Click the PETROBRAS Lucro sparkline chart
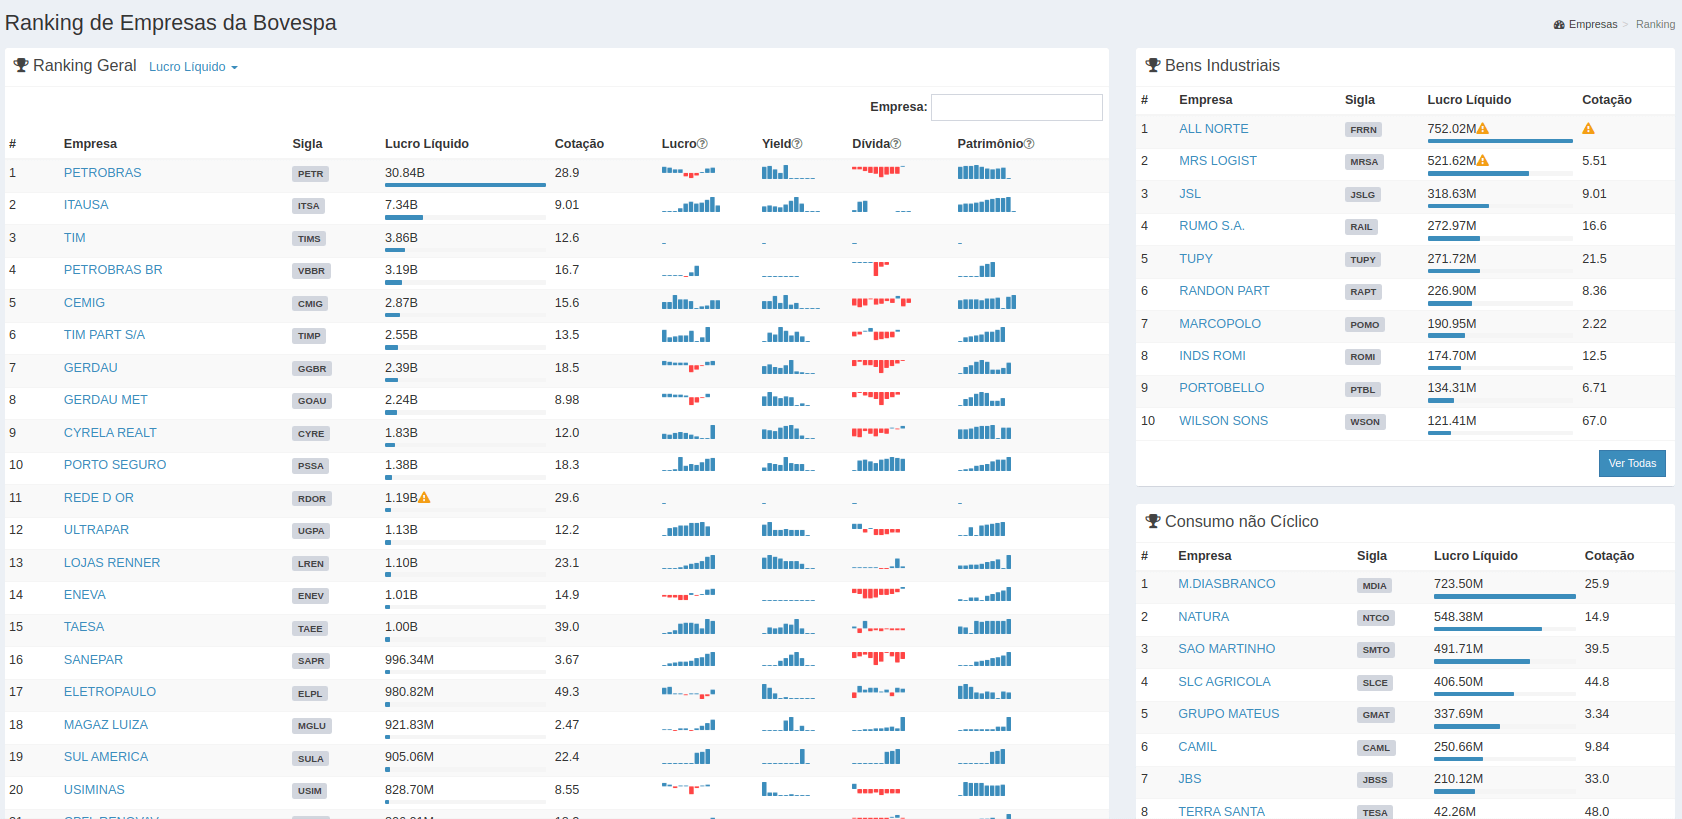This screenshot has height=819, width=1682. coord(689,172)
